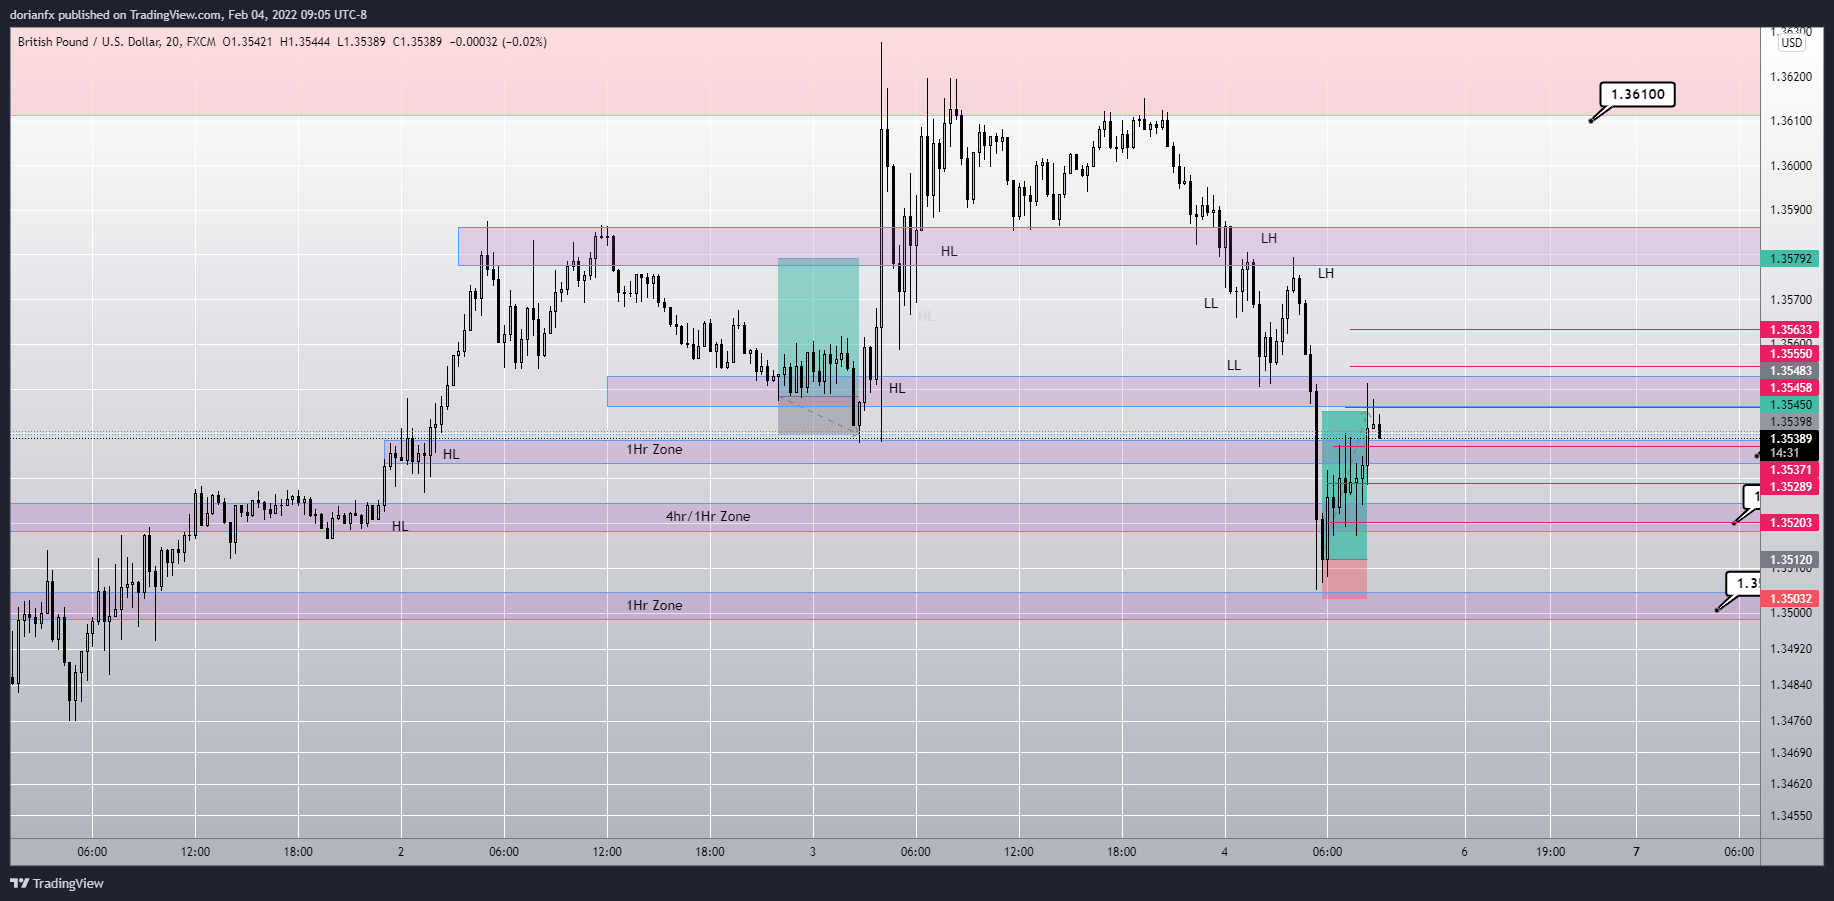Viewport: 1834px width, 901px height.
Task: Click the closing value C1.35389 in header
Action: tap(417, 42)
